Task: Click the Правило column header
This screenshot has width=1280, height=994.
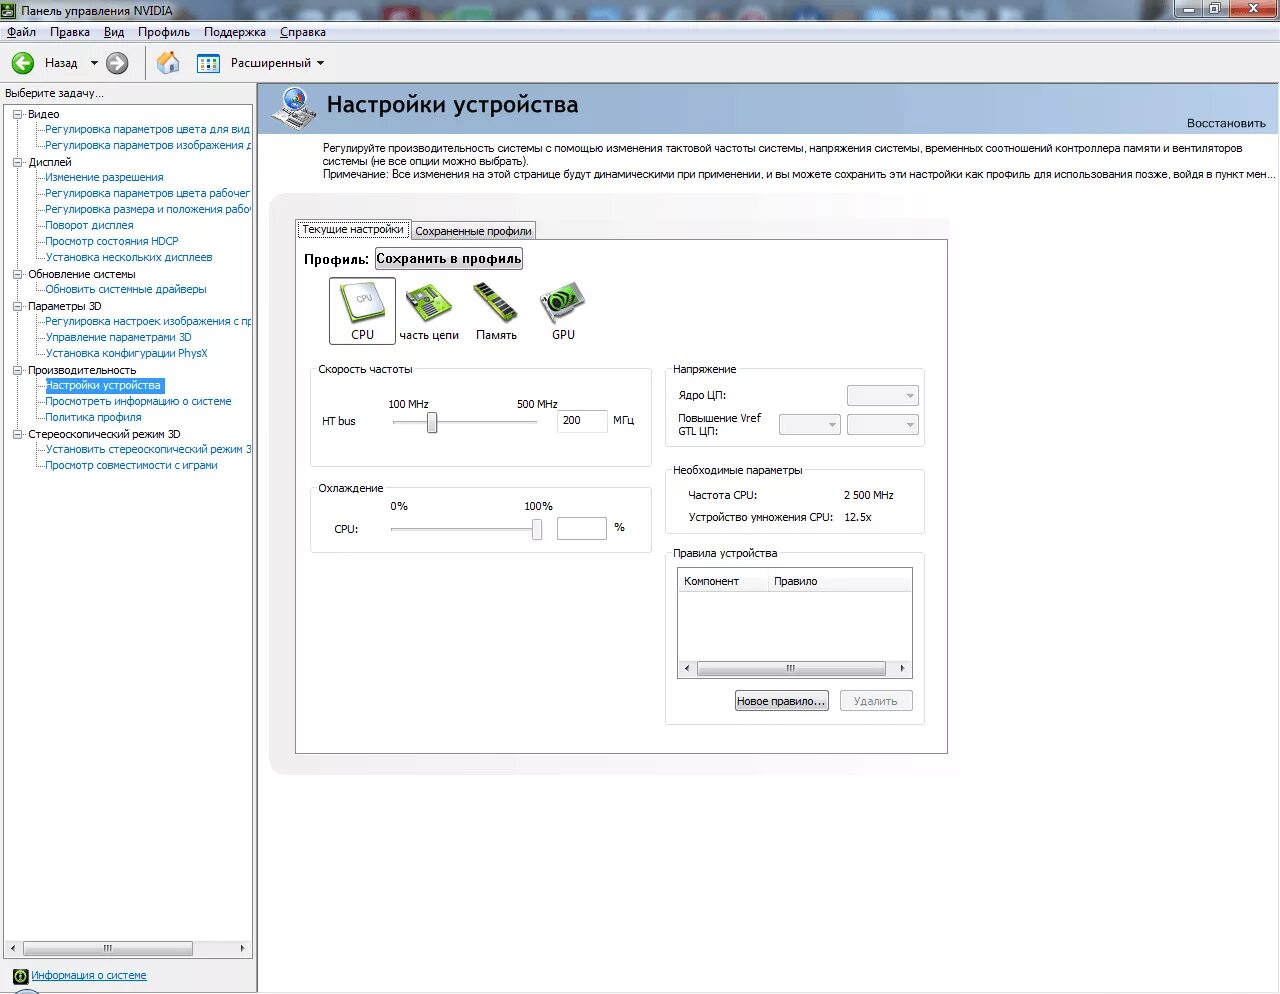Action: [x=839, y=581]
